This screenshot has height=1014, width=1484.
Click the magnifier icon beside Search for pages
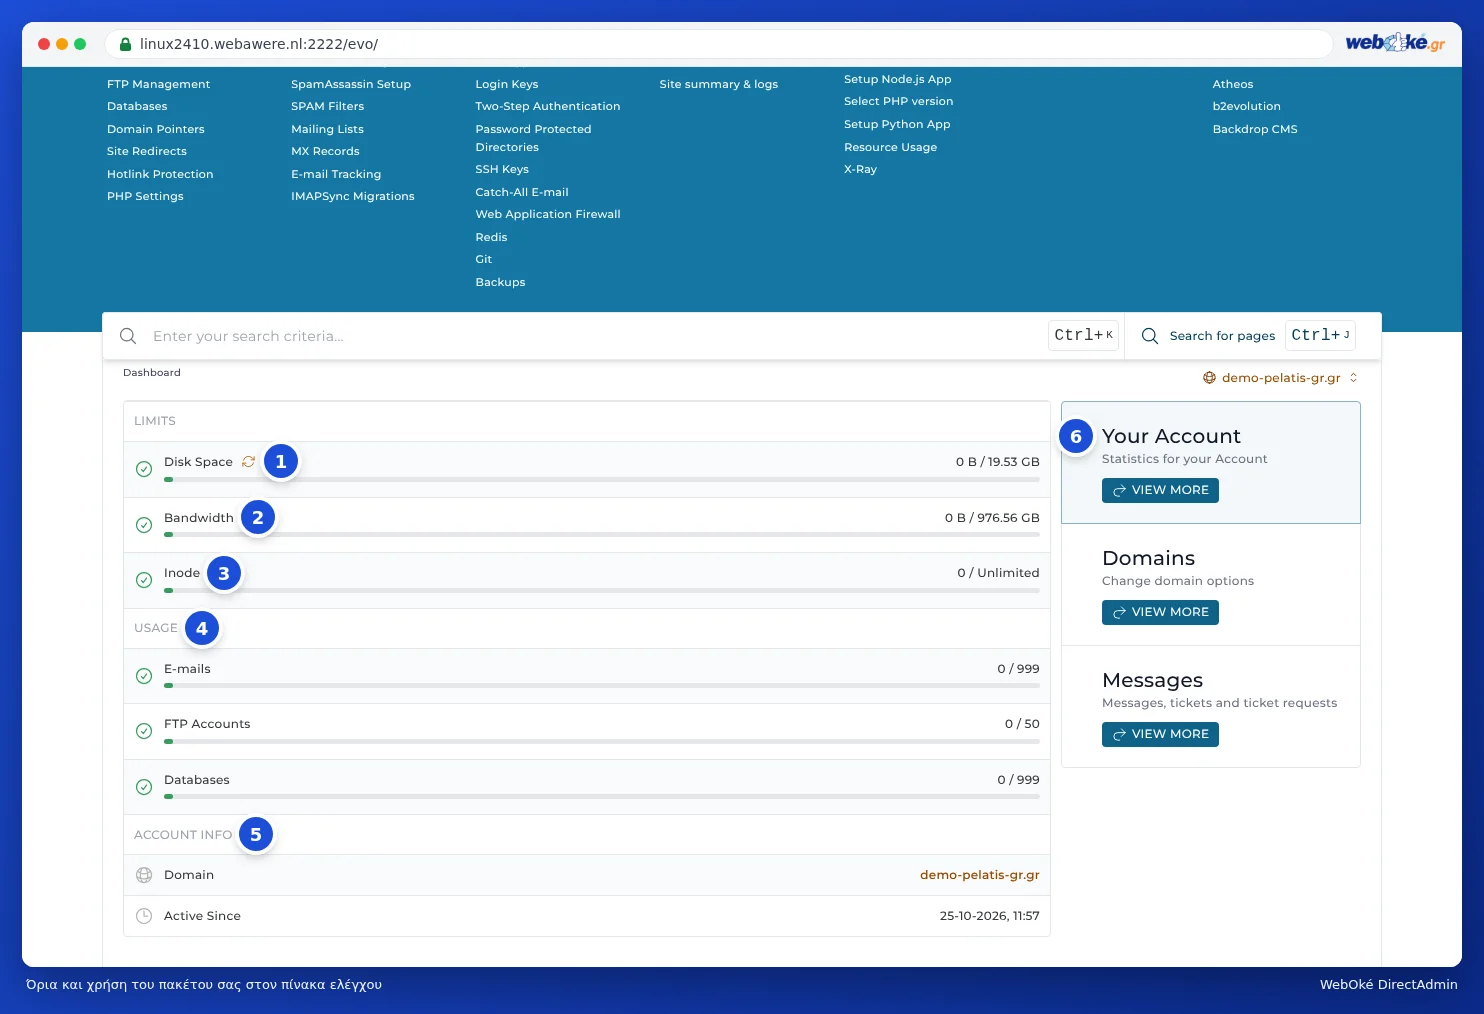1150,336
